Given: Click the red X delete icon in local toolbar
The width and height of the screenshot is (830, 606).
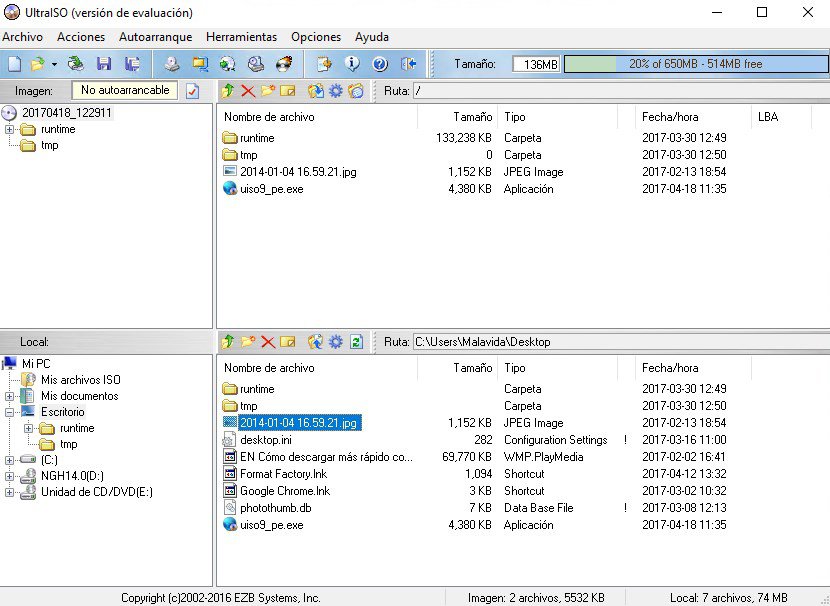Looking at the screenshot, I should (x=268, y=342).
